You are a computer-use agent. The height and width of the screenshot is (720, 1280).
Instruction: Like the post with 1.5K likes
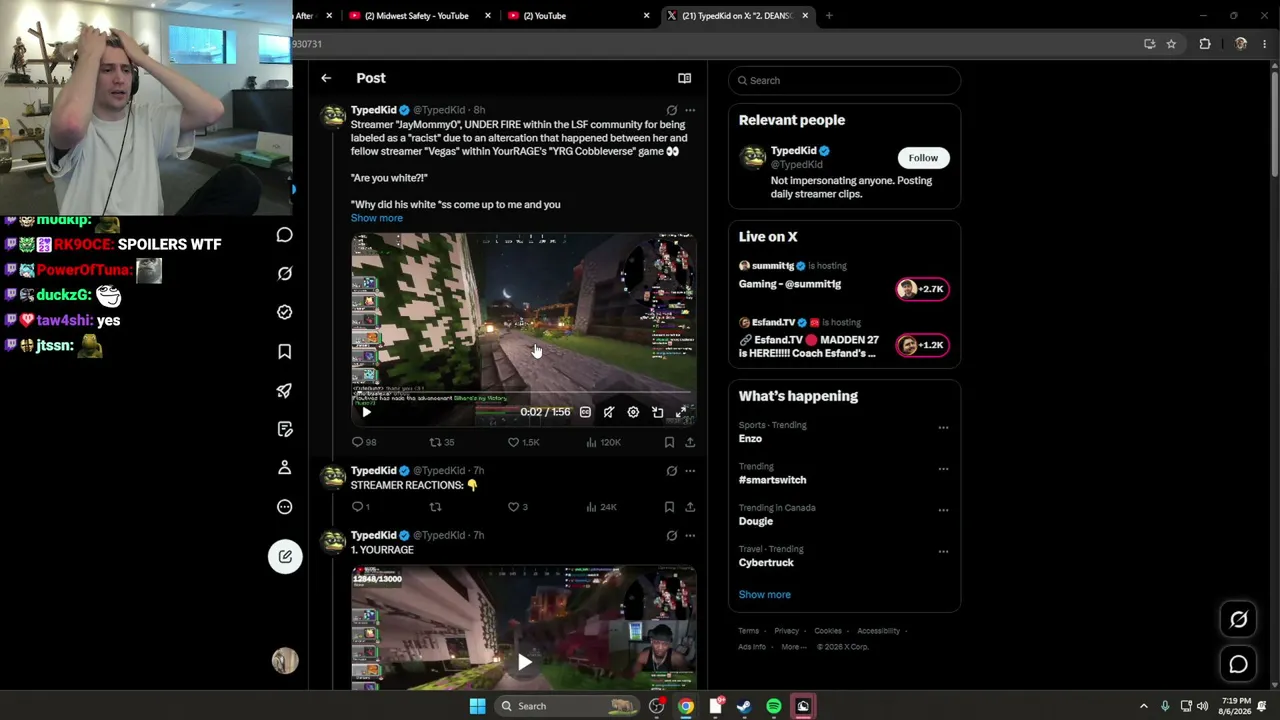[x=523, y=442]
